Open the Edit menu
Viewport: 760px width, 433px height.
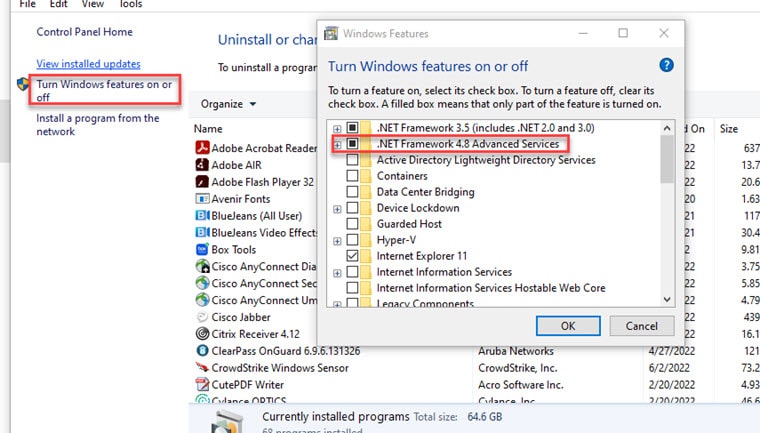point(59,4)
